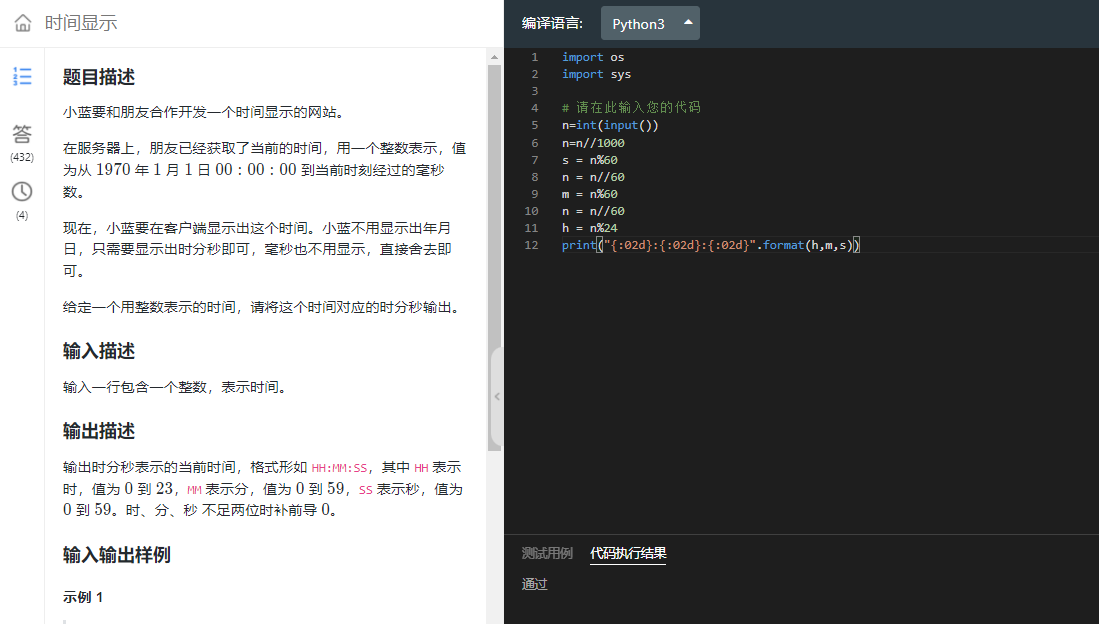Click the home icon in the sidebar
The image size is (1099, 624).
22,22
